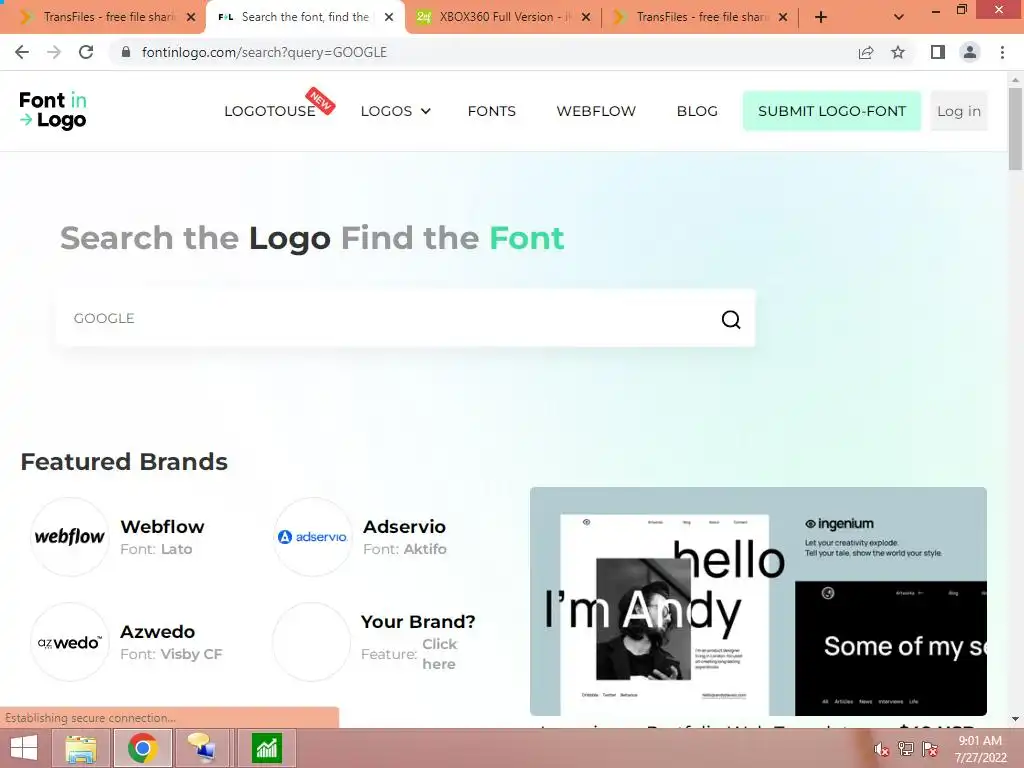Bookmark this page with star

(898, 52)
